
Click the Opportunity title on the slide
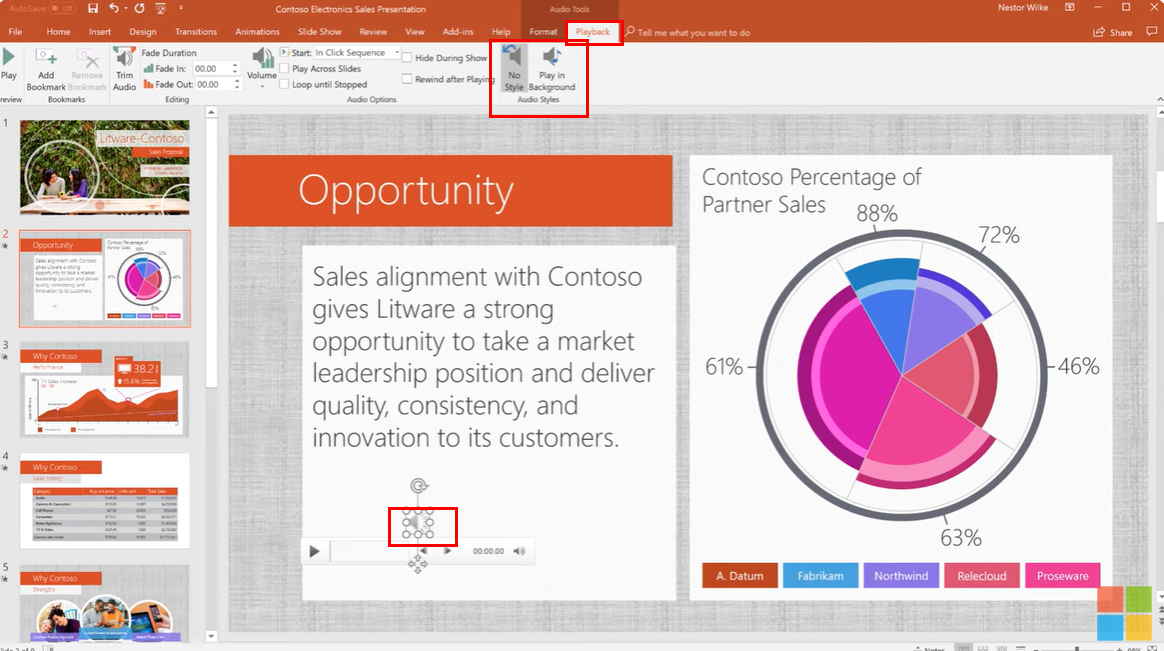pos(405,191)
